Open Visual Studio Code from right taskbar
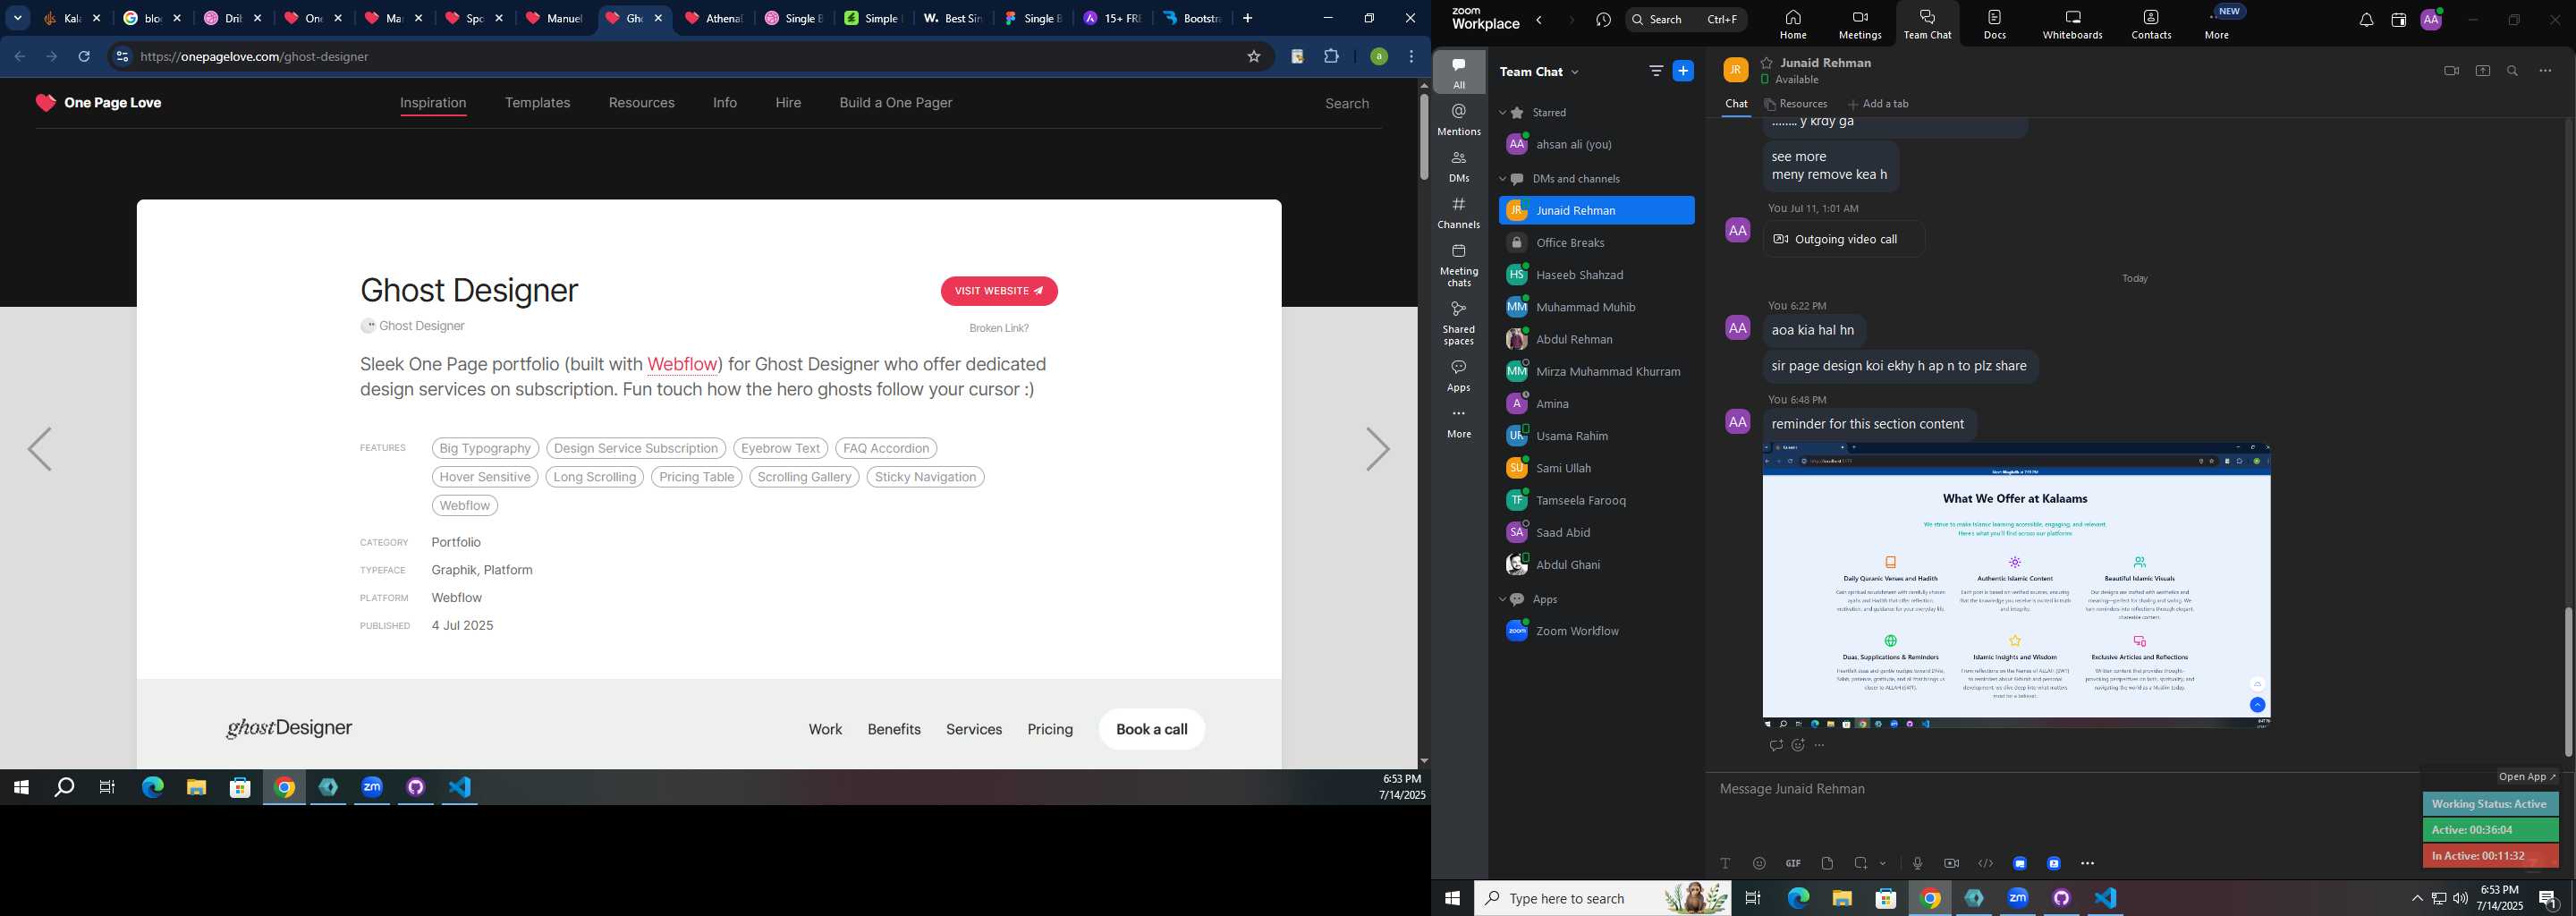The height and width of the screenshot is (916, 2576). pos(2105,898)
